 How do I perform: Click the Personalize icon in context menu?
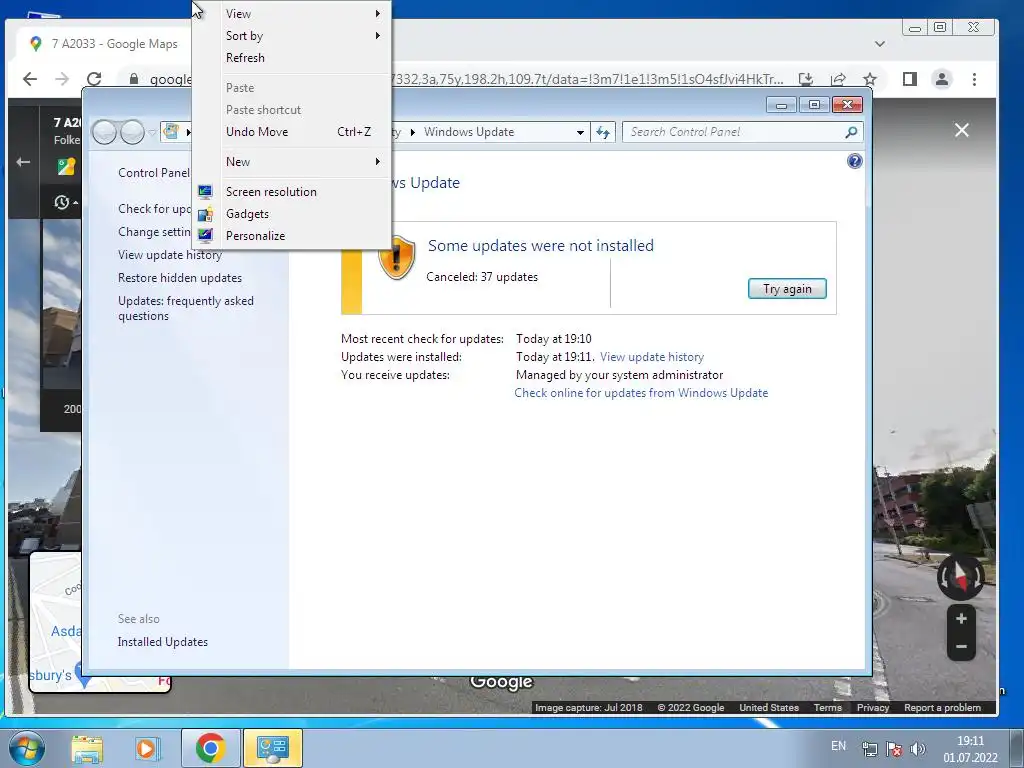(205, 236)
